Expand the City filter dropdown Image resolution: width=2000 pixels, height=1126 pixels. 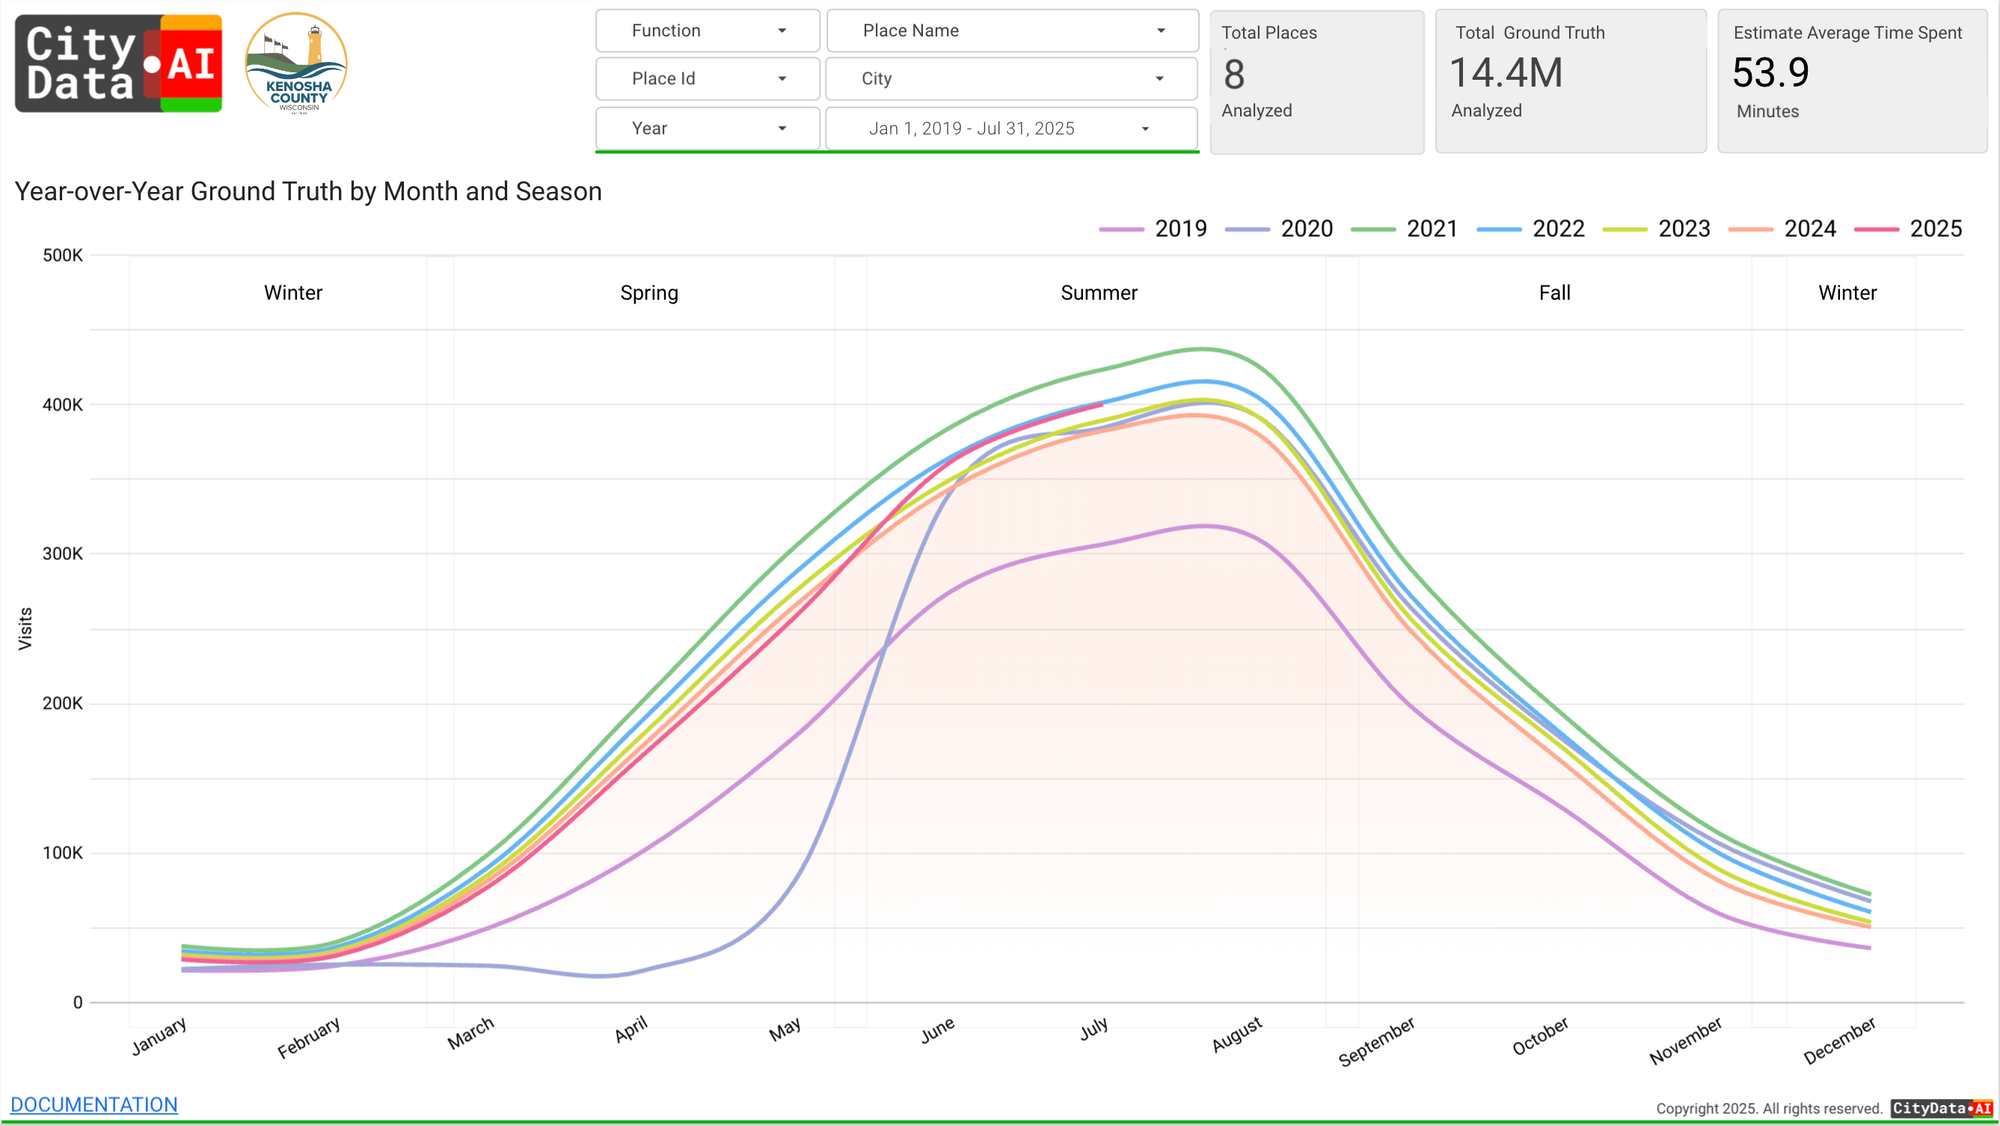coord(1012,79)
